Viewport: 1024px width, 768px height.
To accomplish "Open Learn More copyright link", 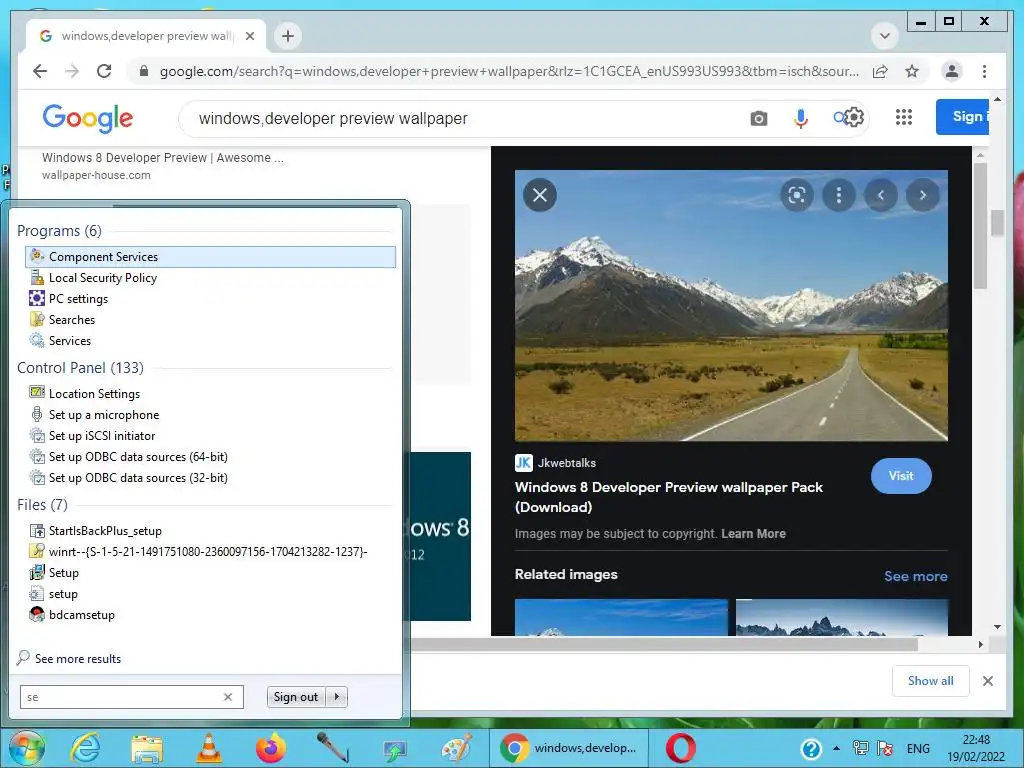I will pos(753,534).
